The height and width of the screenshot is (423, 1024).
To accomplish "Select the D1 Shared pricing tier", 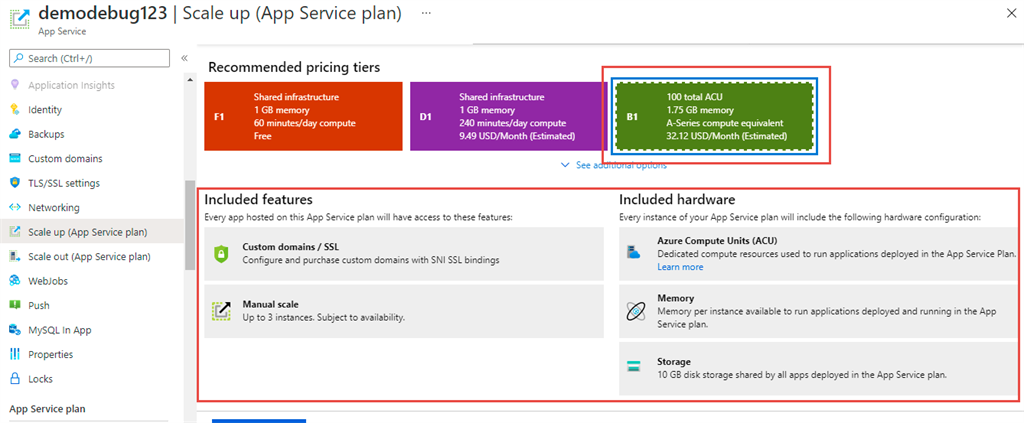I will pos(508,116).
